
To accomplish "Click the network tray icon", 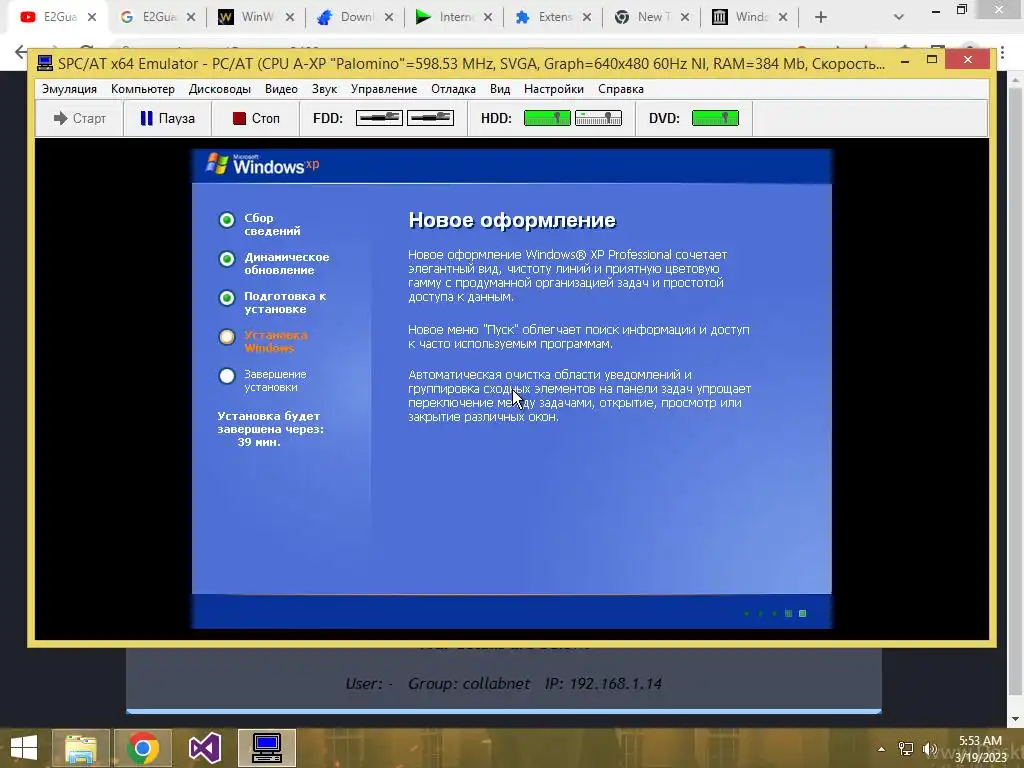I will pos(906,749).
